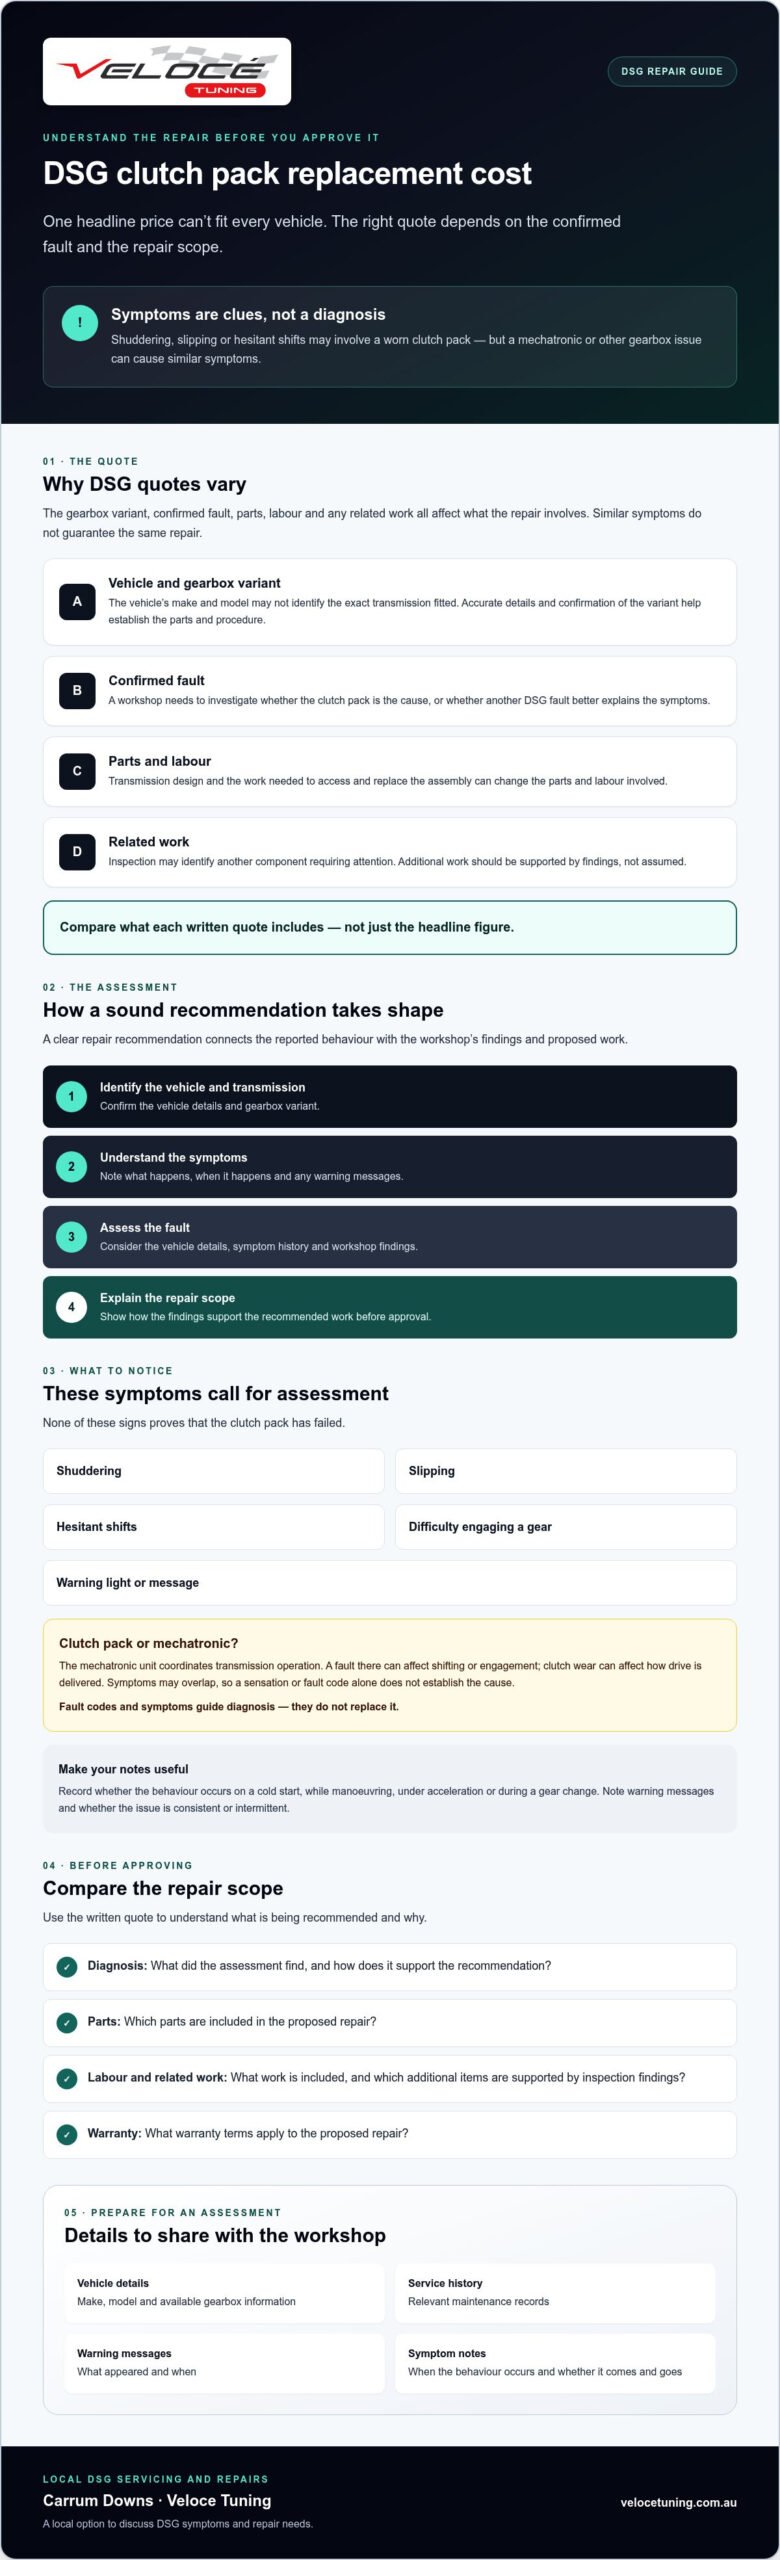
Task: Select the Warning light or message tile
Action: [x=390, y=1583]
